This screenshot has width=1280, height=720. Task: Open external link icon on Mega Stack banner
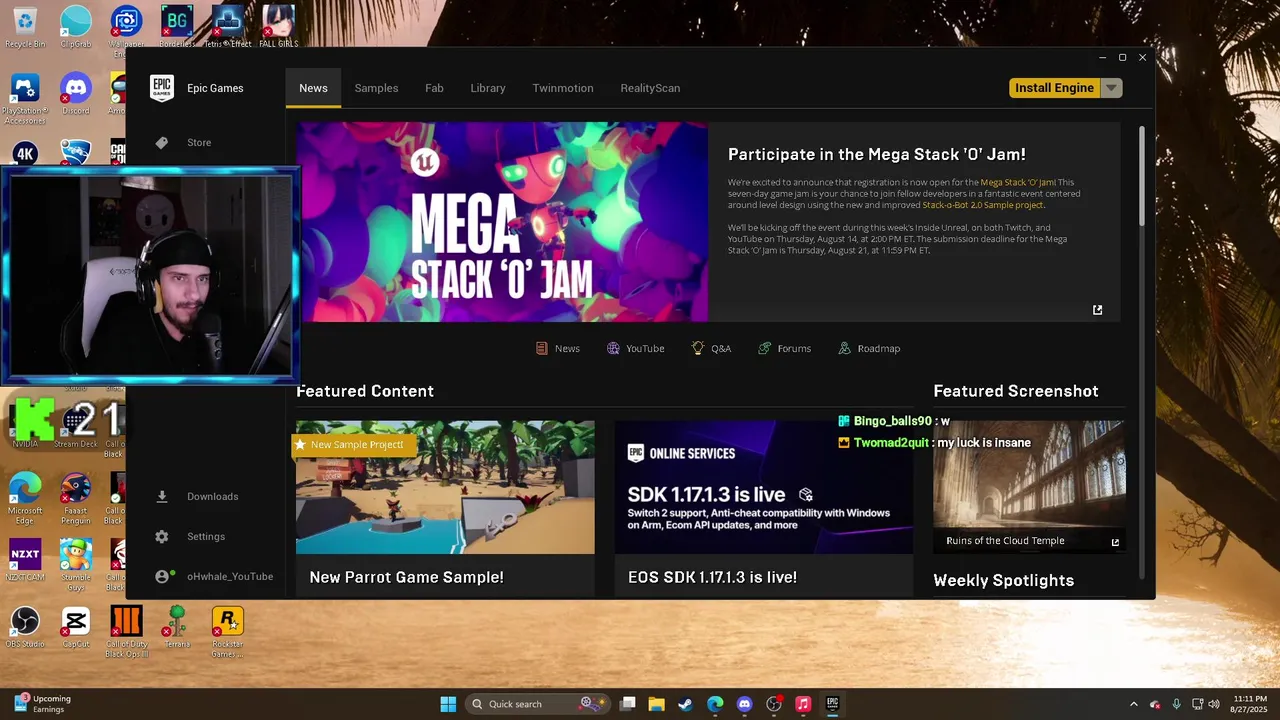(1097, 310)
